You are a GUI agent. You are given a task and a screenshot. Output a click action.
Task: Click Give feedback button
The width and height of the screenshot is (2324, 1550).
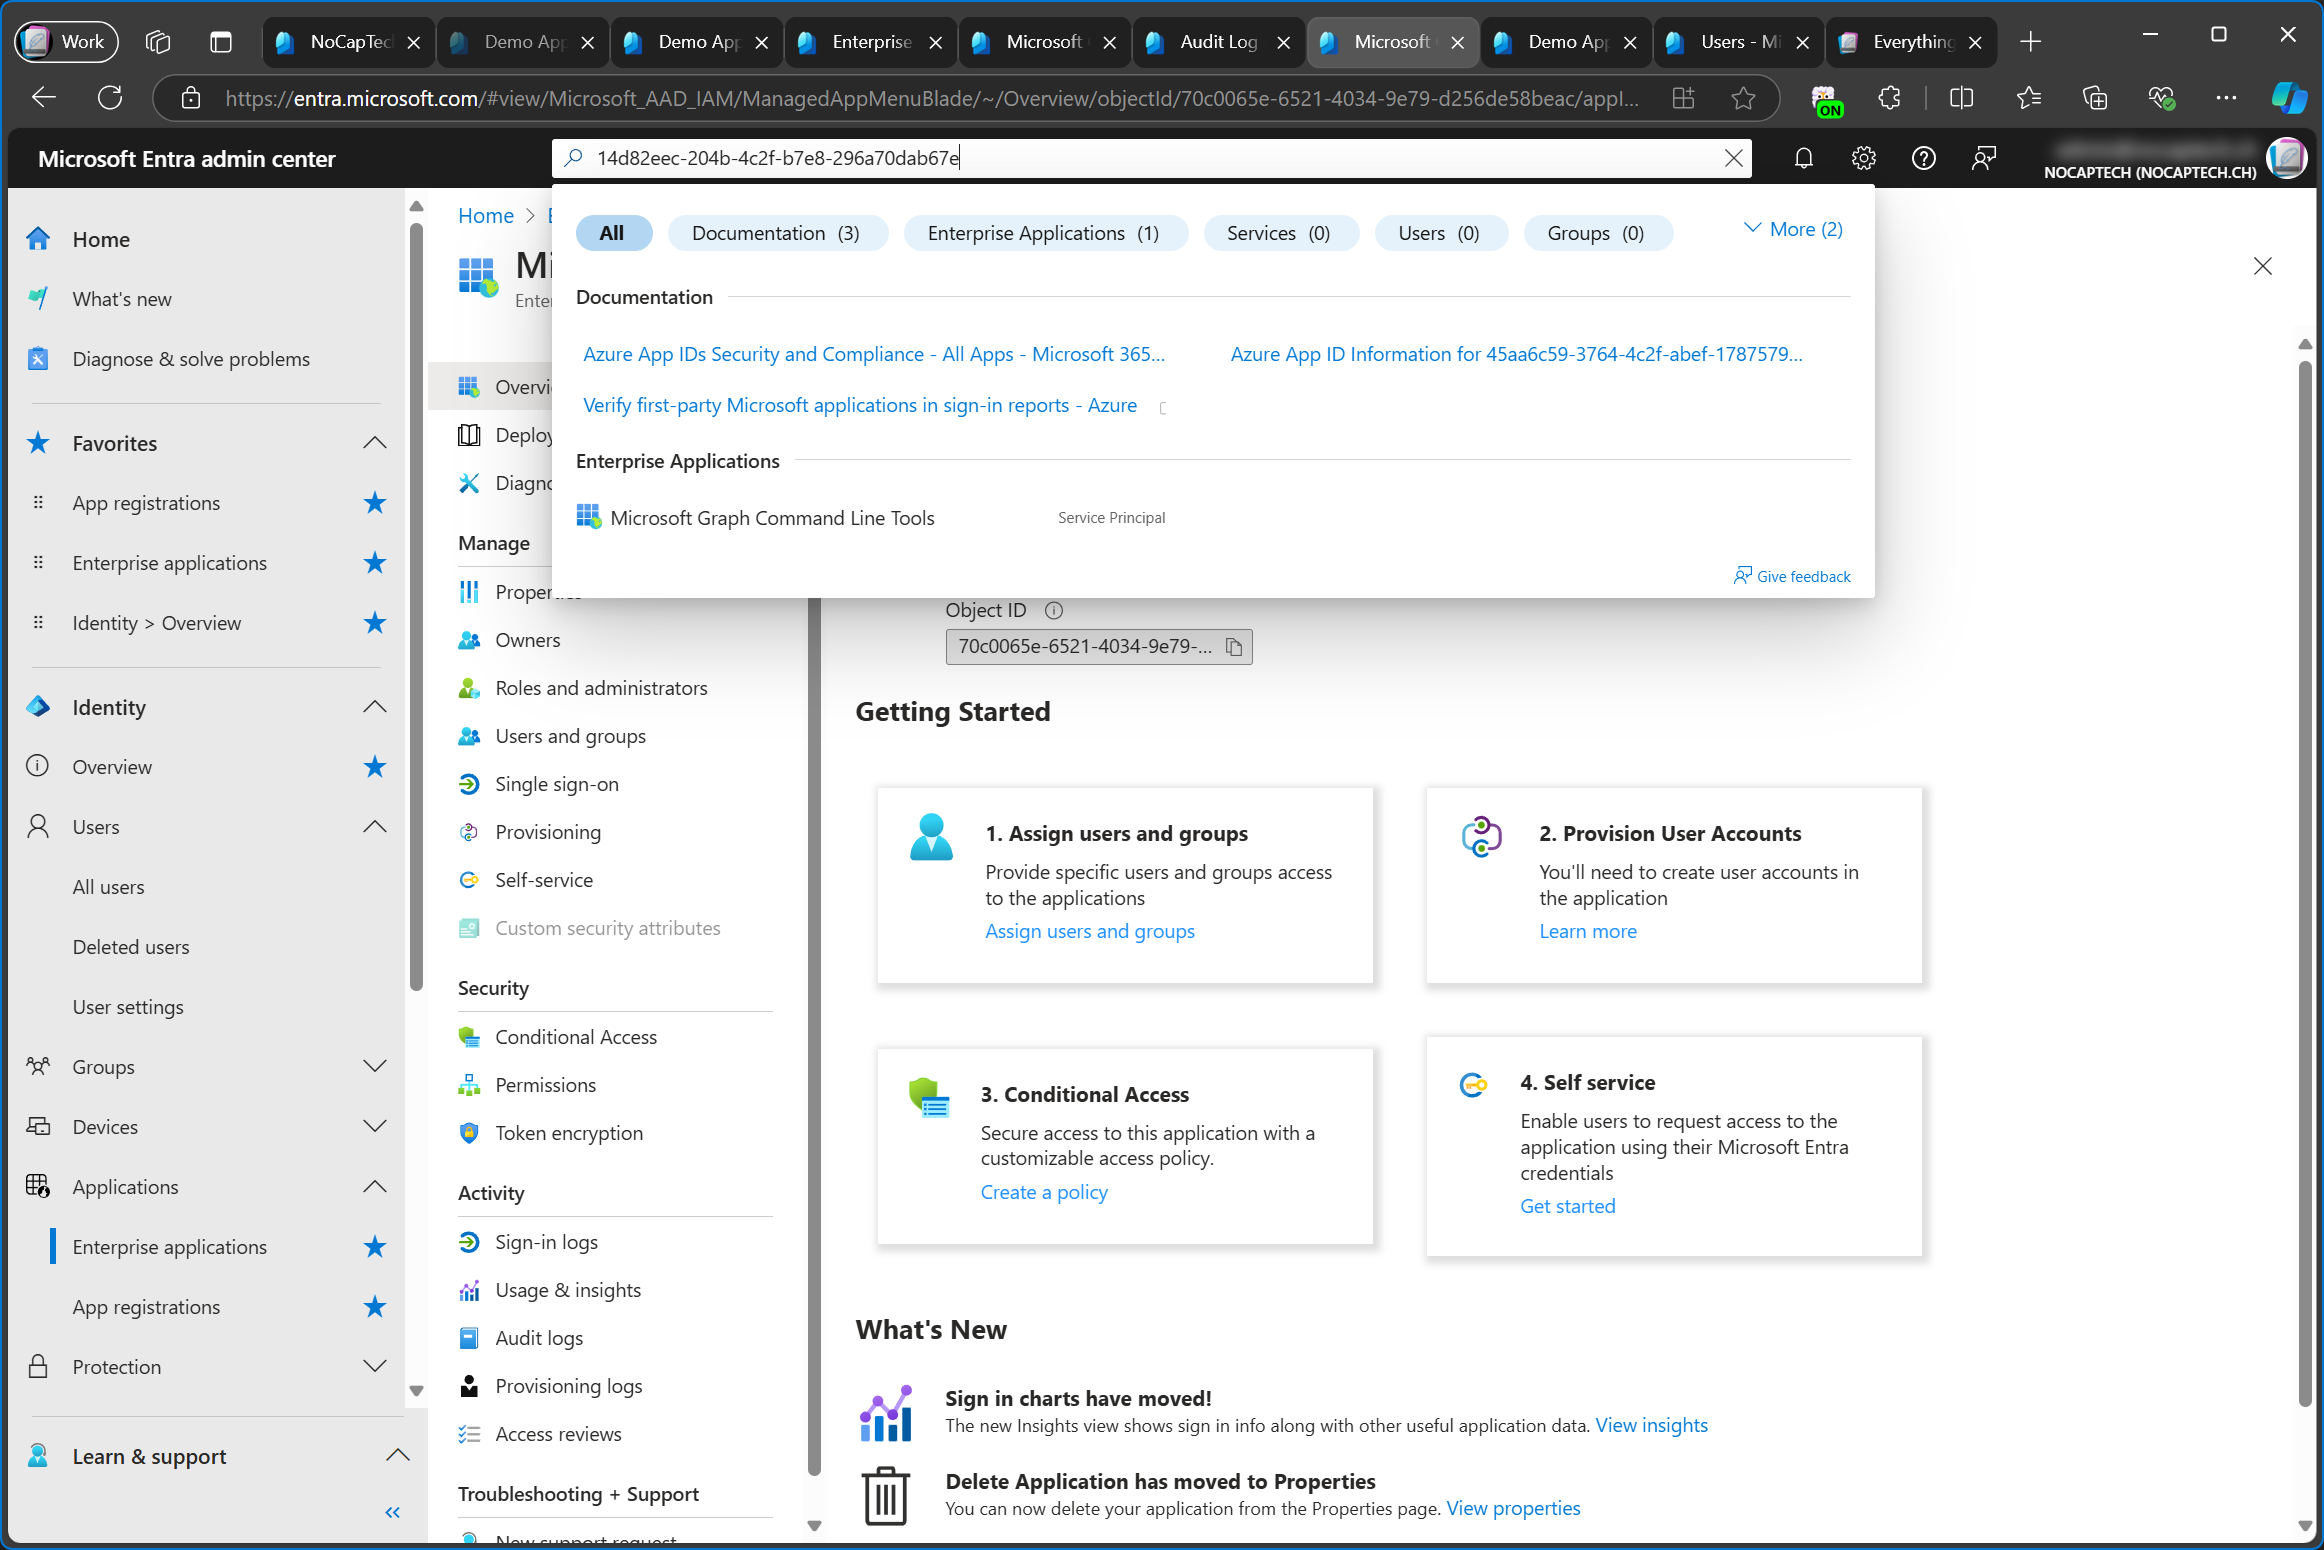1791,574
